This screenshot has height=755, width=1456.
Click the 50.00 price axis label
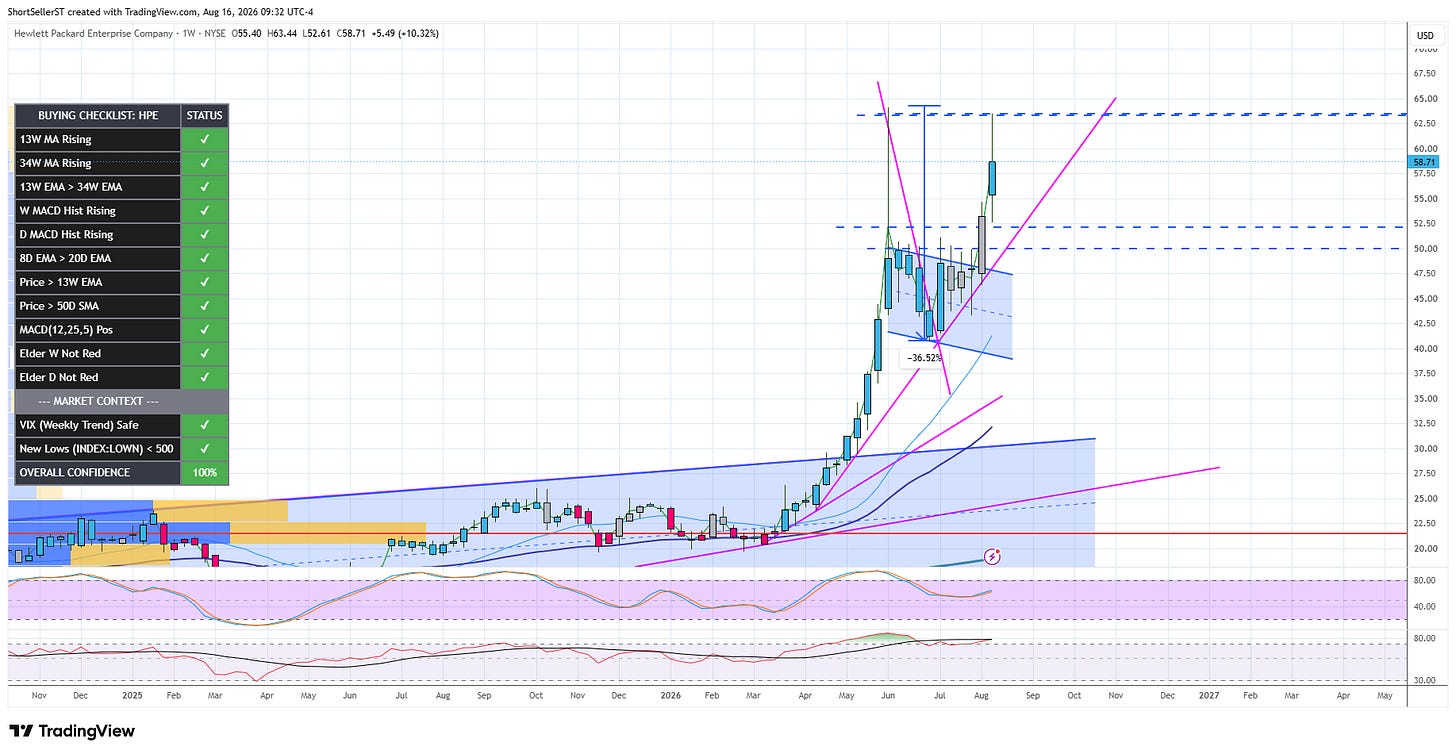coord(1425,248)
